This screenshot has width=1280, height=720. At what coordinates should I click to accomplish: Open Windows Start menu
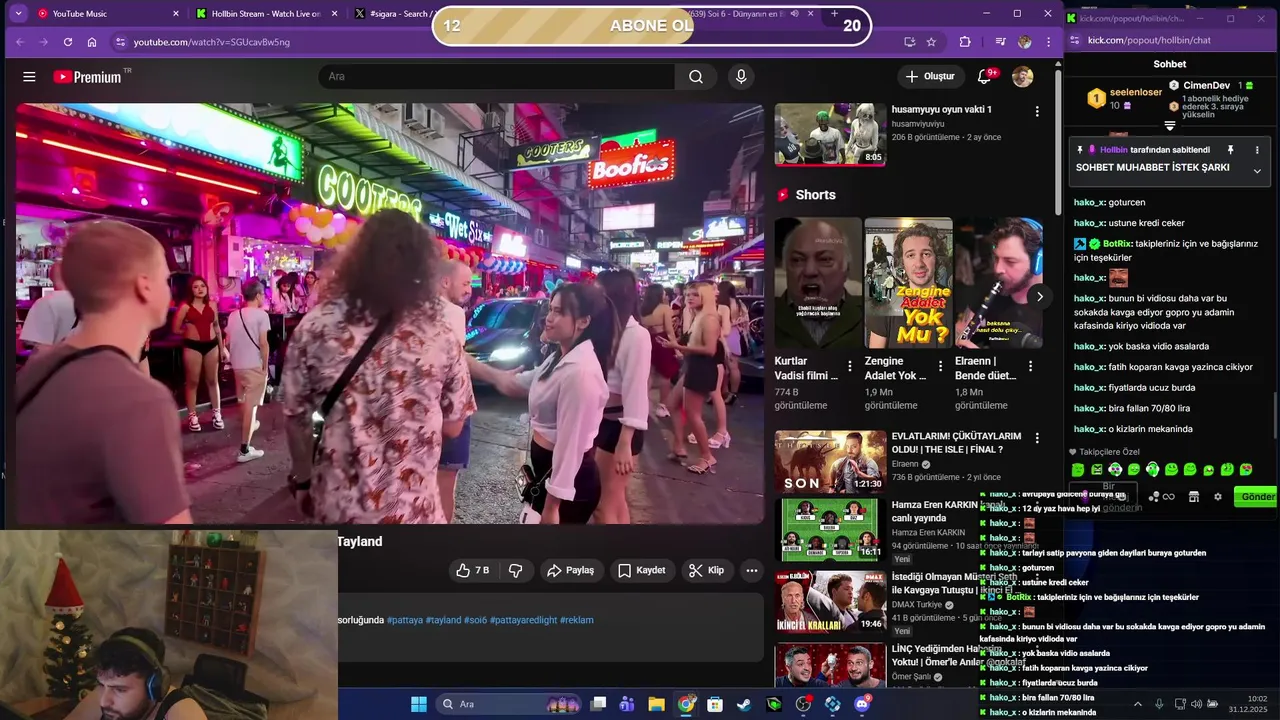tap(419, 704)
